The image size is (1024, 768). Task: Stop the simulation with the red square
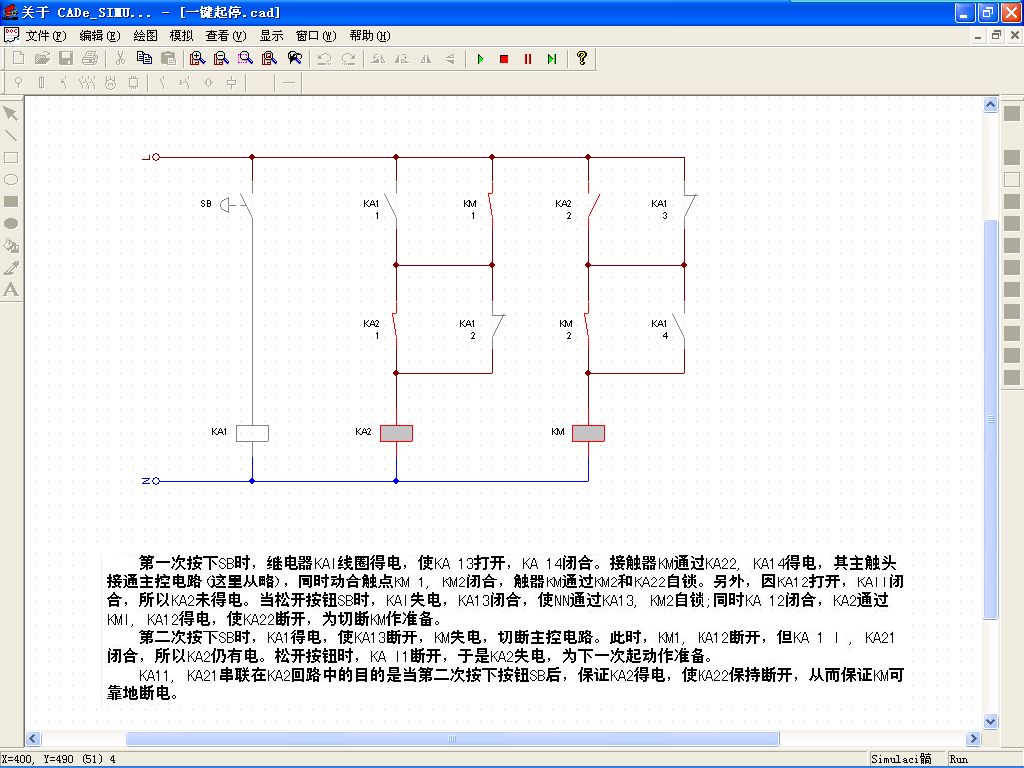tap(504, 59)
